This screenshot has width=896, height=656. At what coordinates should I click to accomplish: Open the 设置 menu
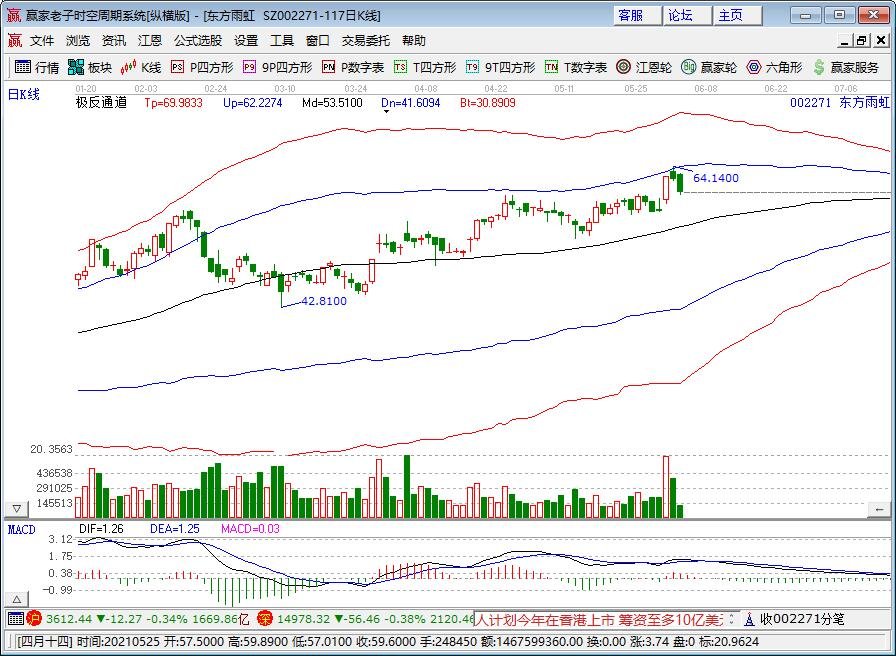[x=246, y=41]
